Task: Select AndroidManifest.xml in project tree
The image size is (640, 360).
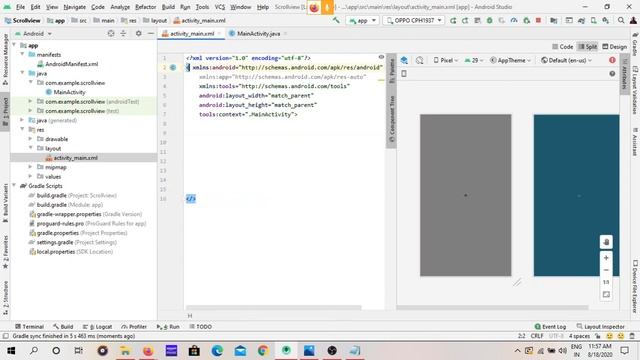Action: tap(71, 64)
